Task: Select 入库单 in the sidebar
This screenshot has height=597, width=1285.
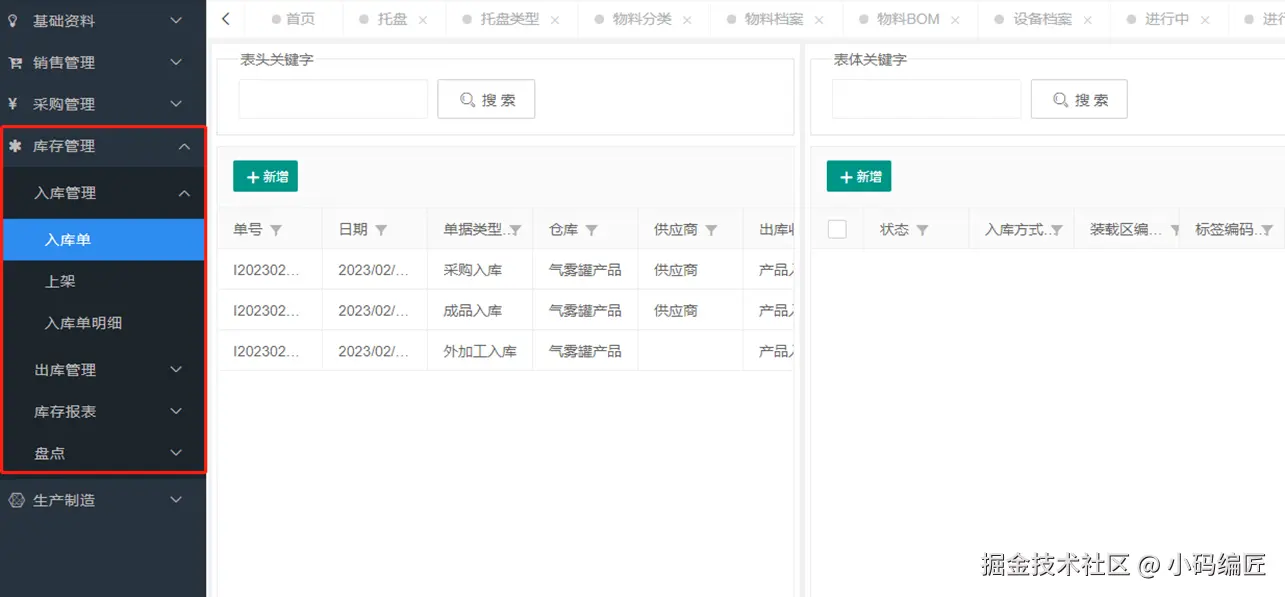Action: pos(104,240)
